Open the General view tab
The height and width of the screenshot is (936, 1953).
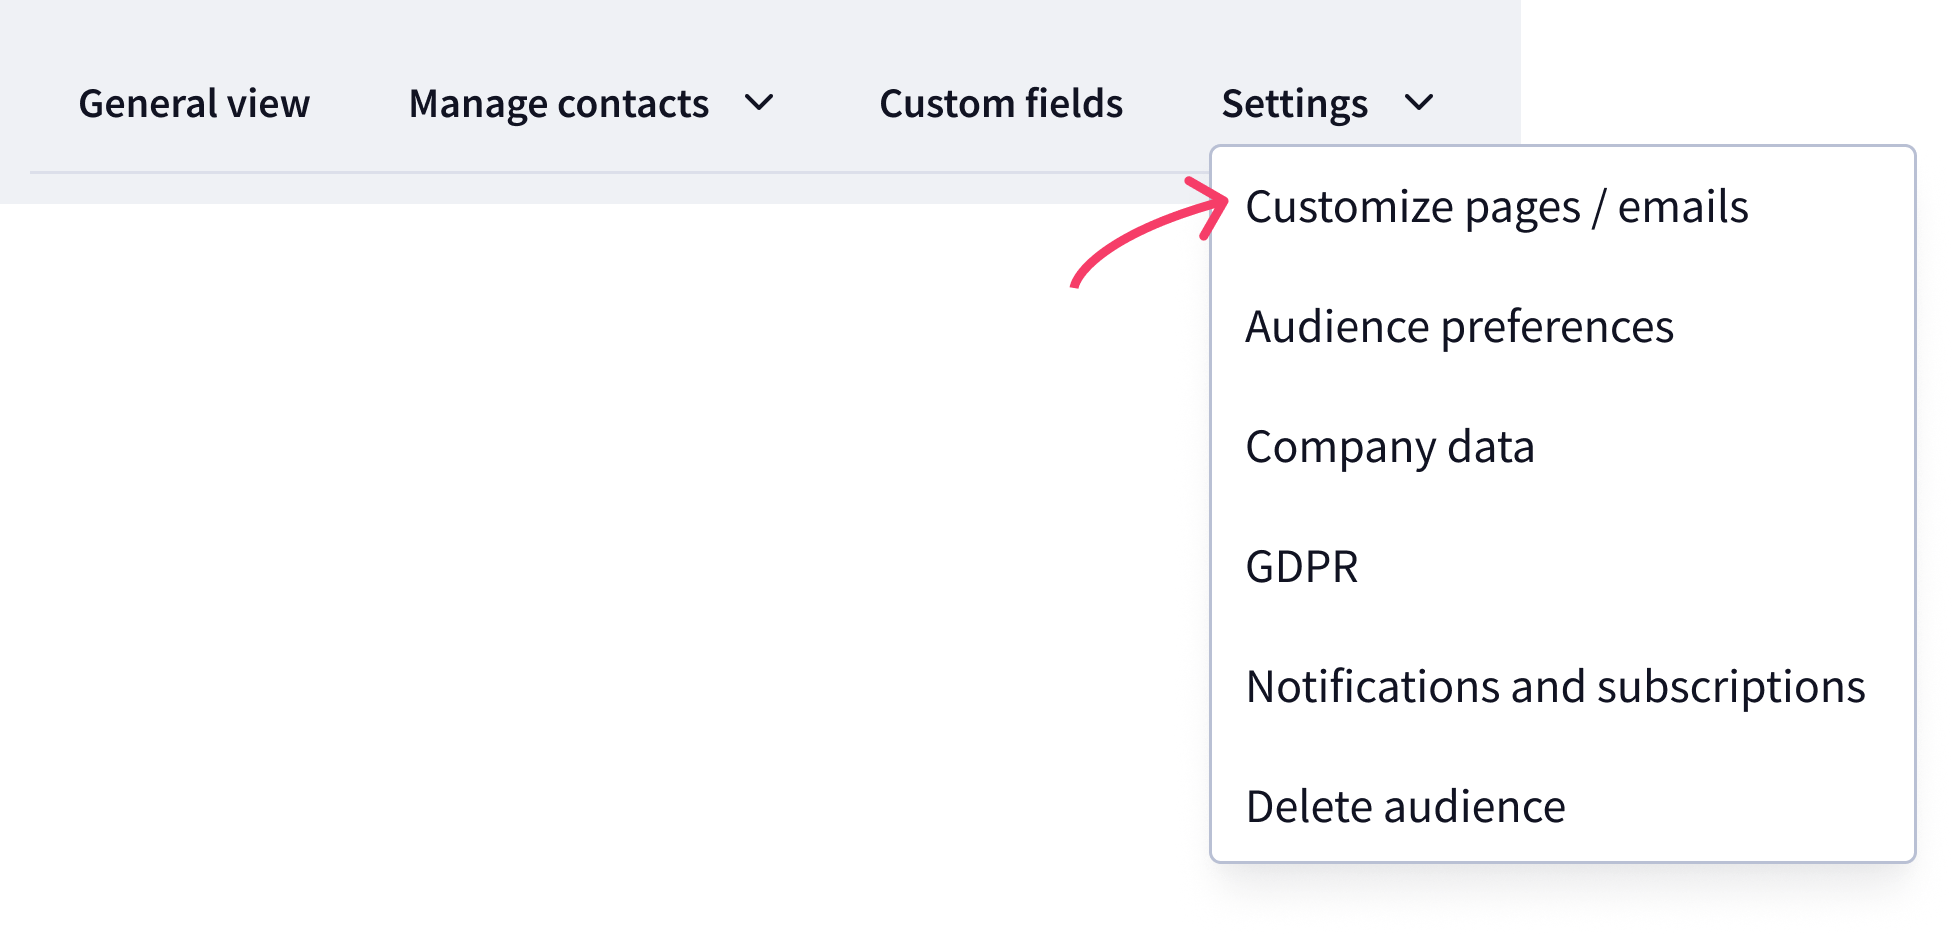tap(194, 104)
